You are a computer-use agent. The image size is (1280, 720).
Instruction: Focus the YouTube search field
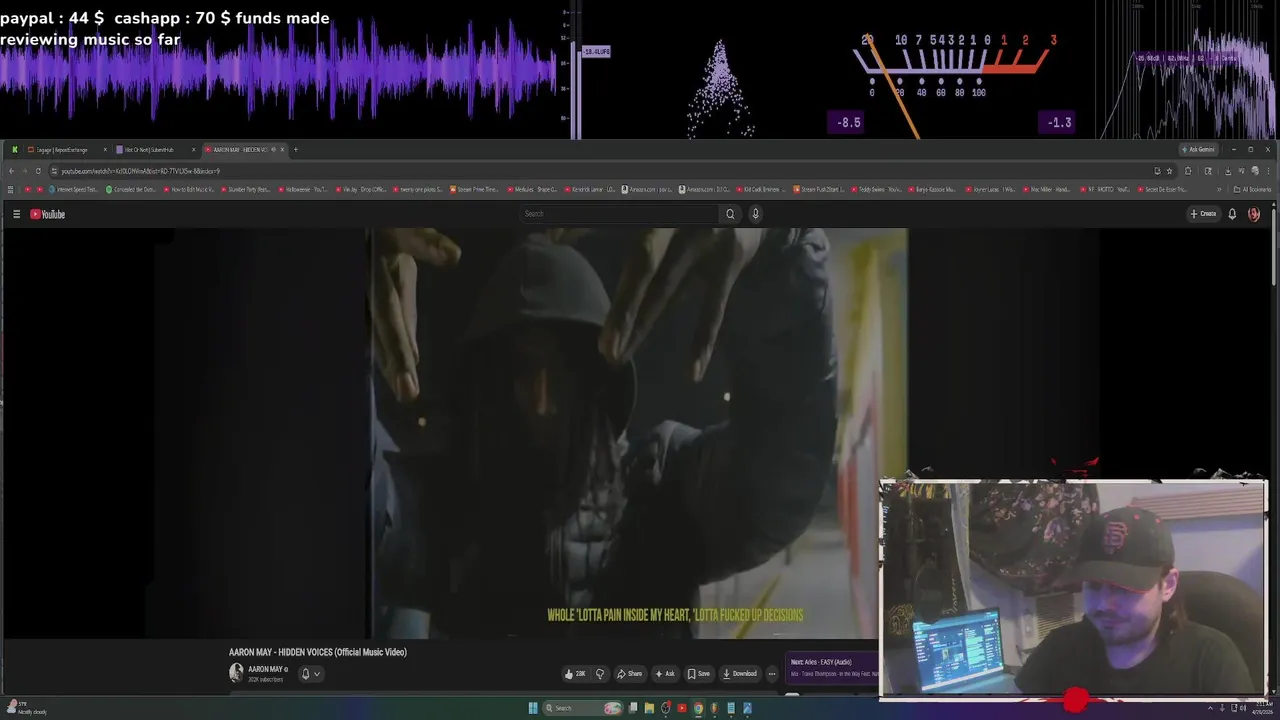(x=620, y=214)
